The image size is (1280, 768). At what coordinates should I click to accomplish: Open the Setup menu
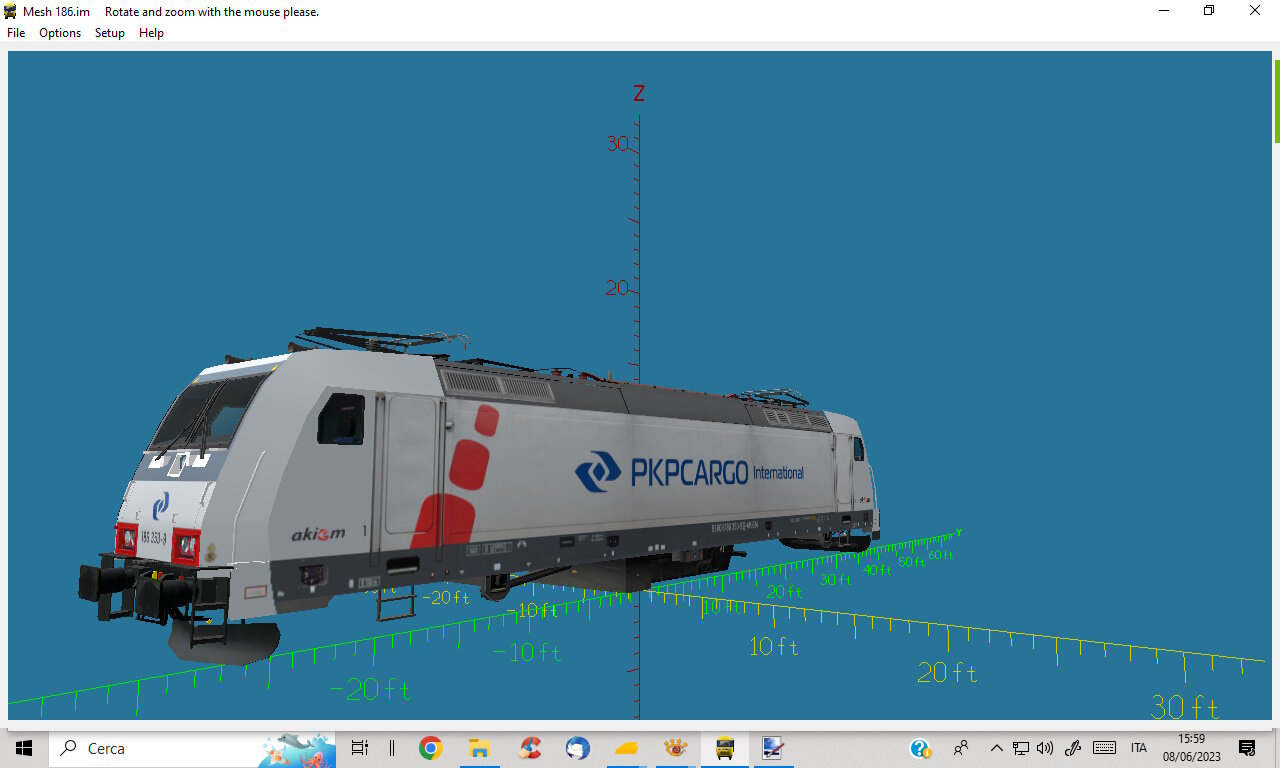pos(110,33)
